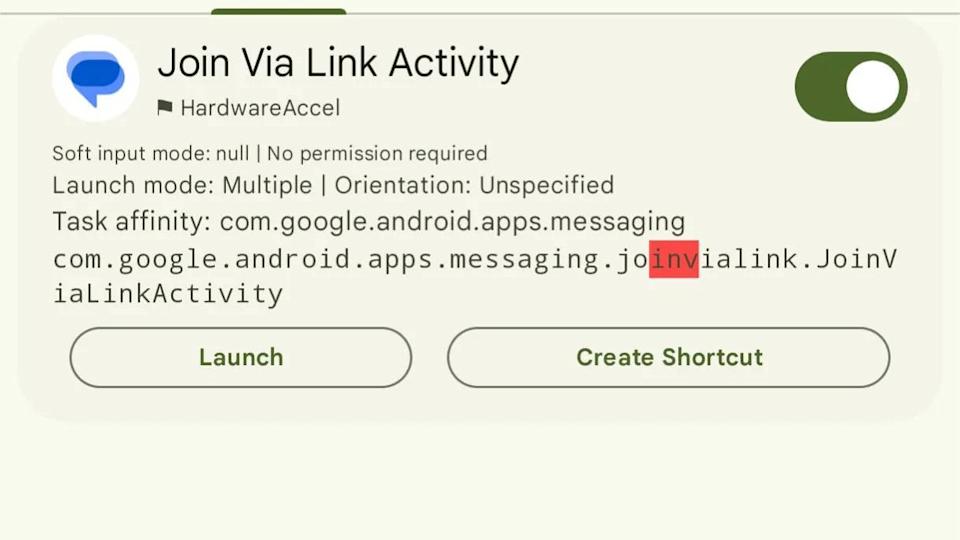Click the white knob of the toggle
960x540 pixels.
click(x=872, y=86)
